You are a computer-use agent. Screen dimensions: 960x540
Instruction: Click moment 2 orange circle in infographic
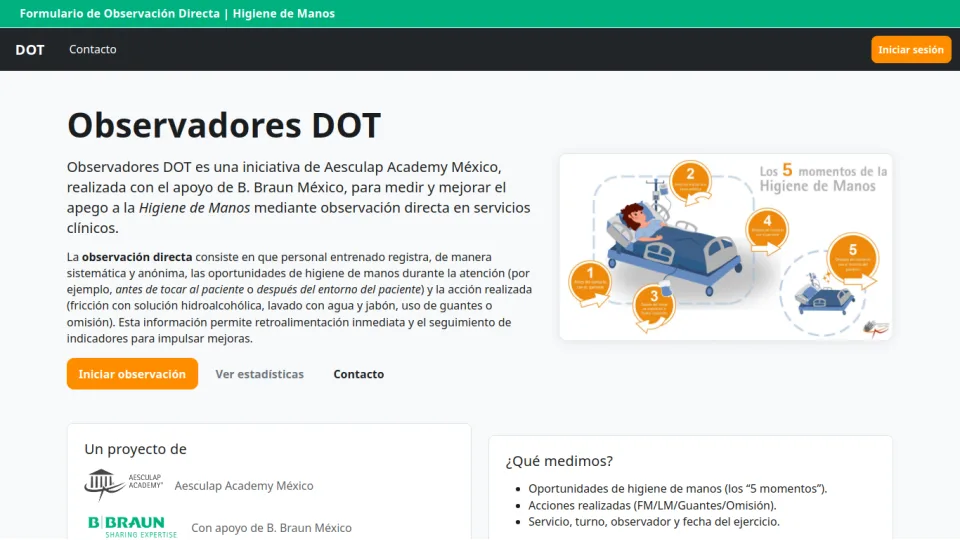coord(690,182)
